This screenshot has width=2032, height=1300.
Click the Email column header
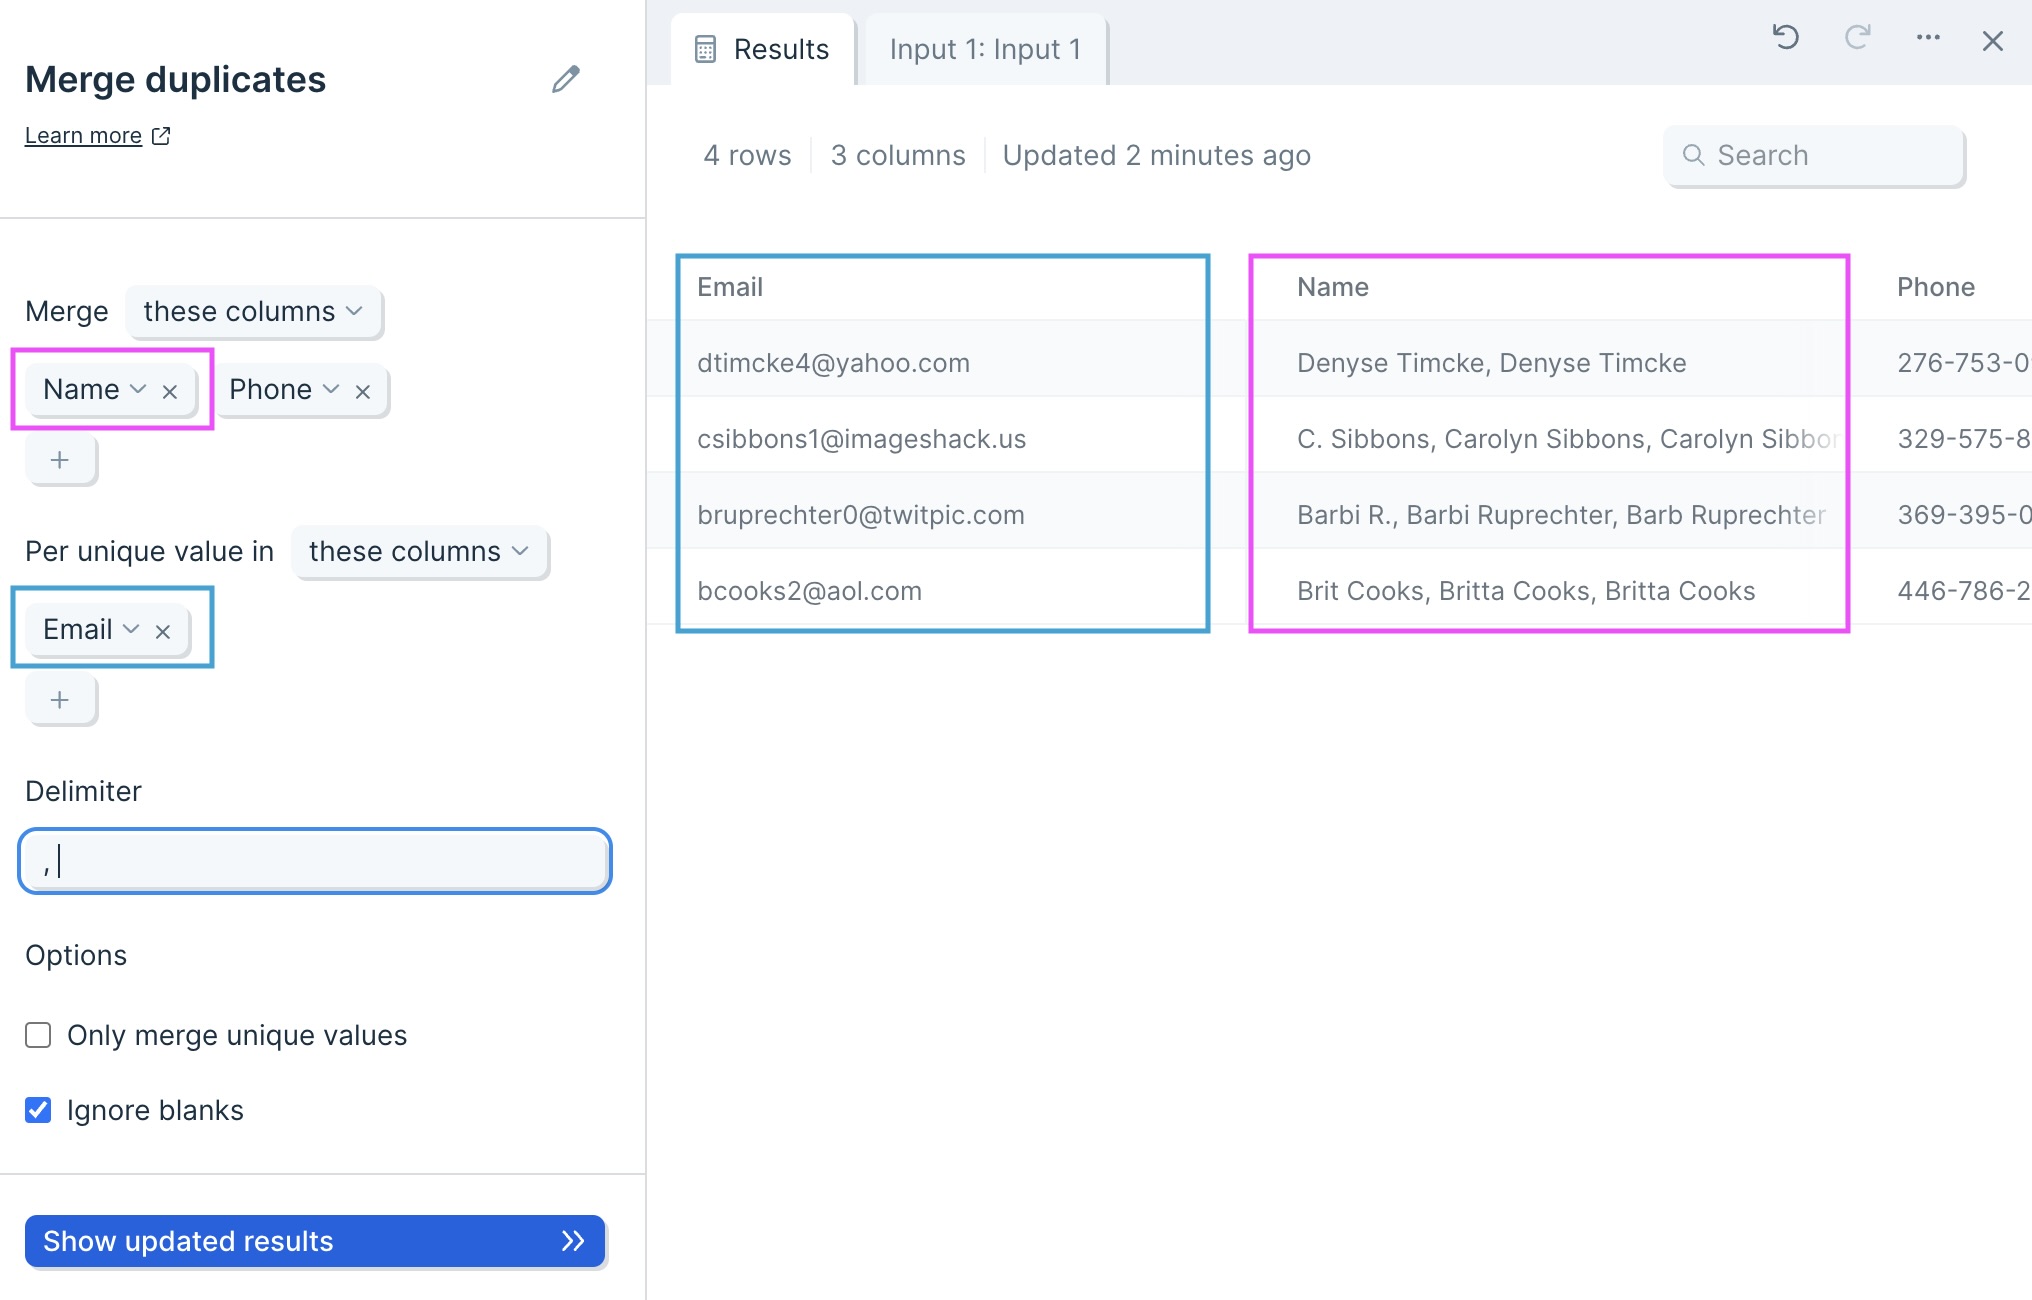[x=730, y=287]
